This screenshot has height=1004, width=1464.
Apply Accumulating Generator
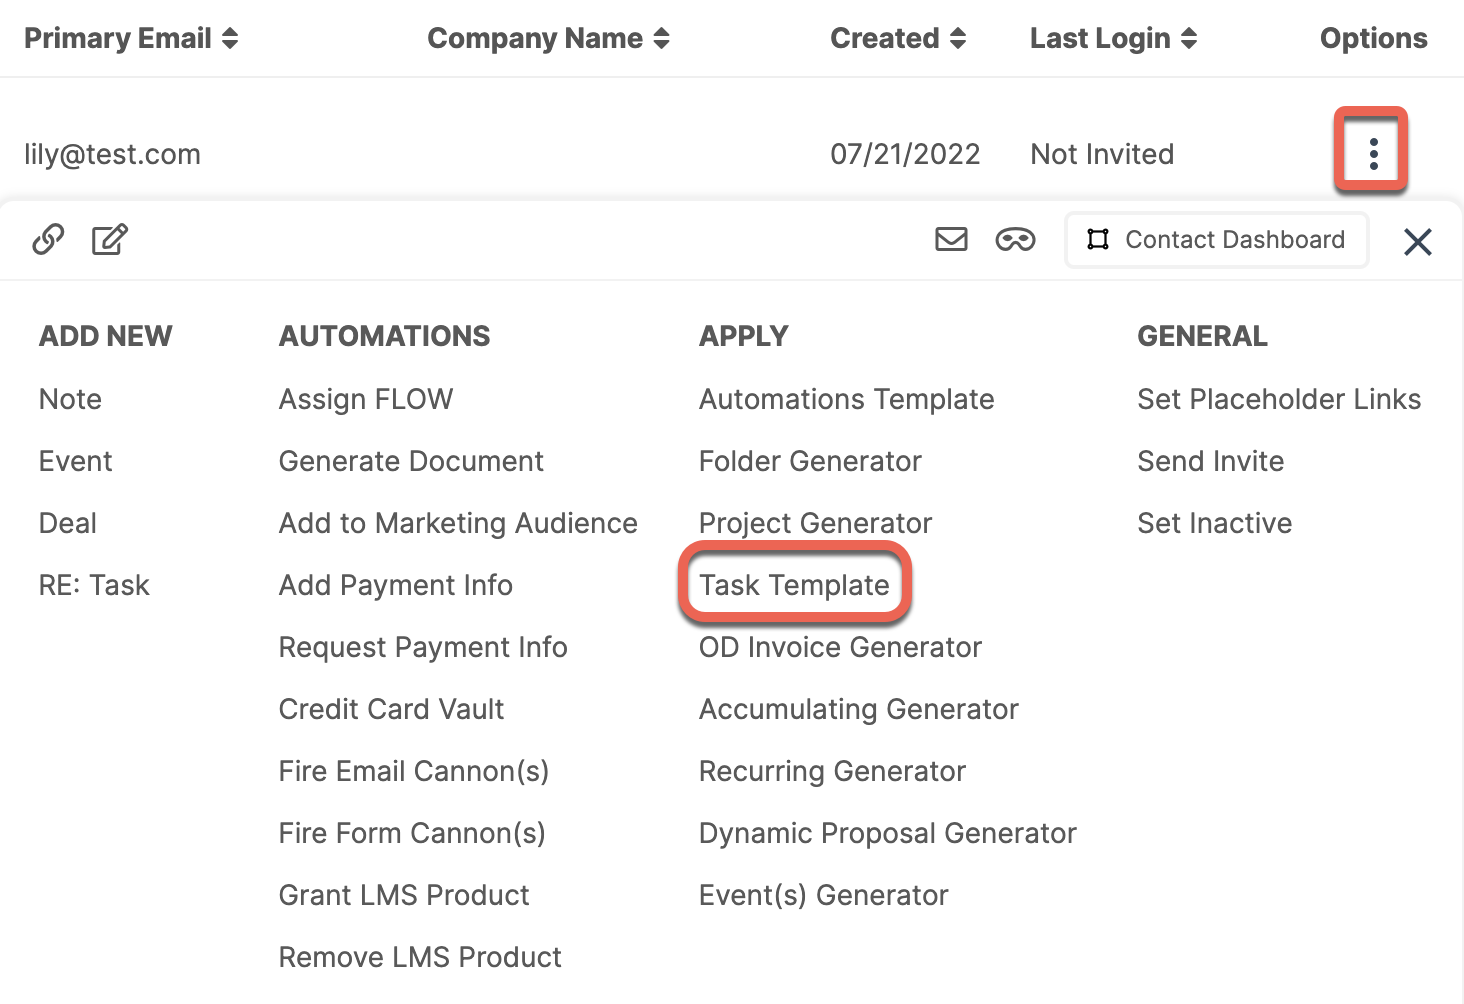click(x=859, y=709)
